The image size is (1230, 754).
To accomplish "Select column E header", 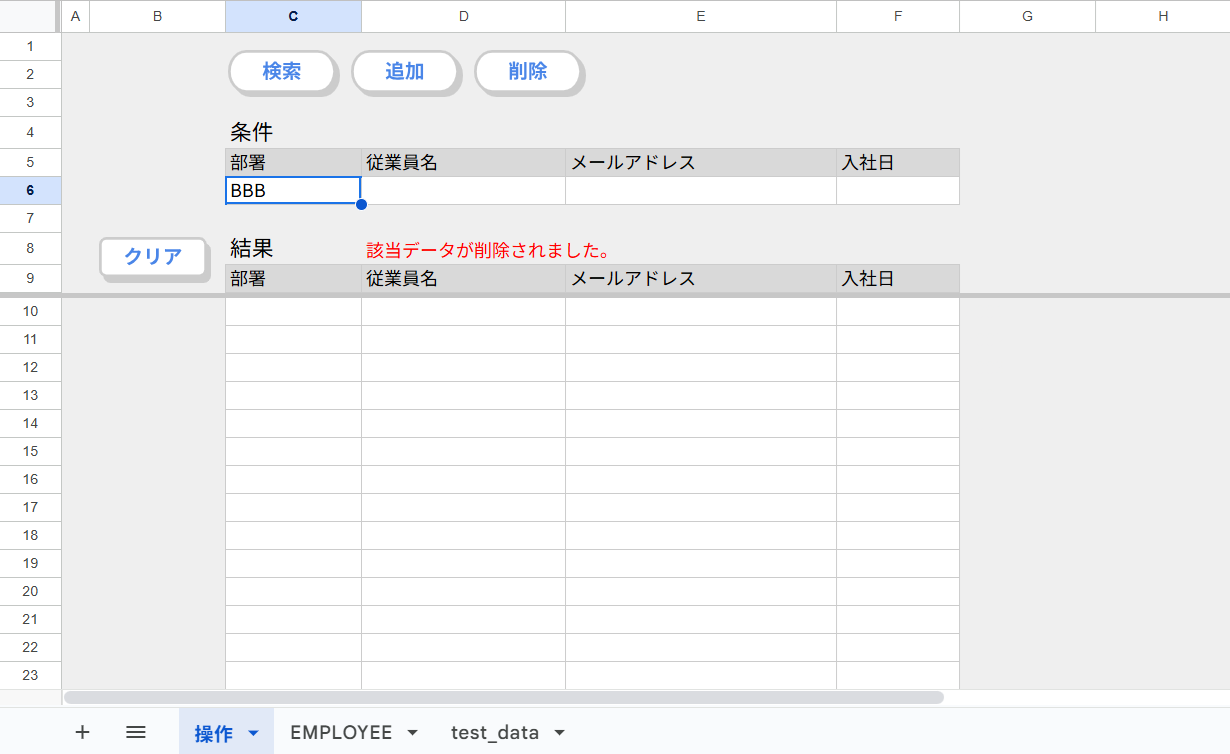I will (x=700, y=16).
